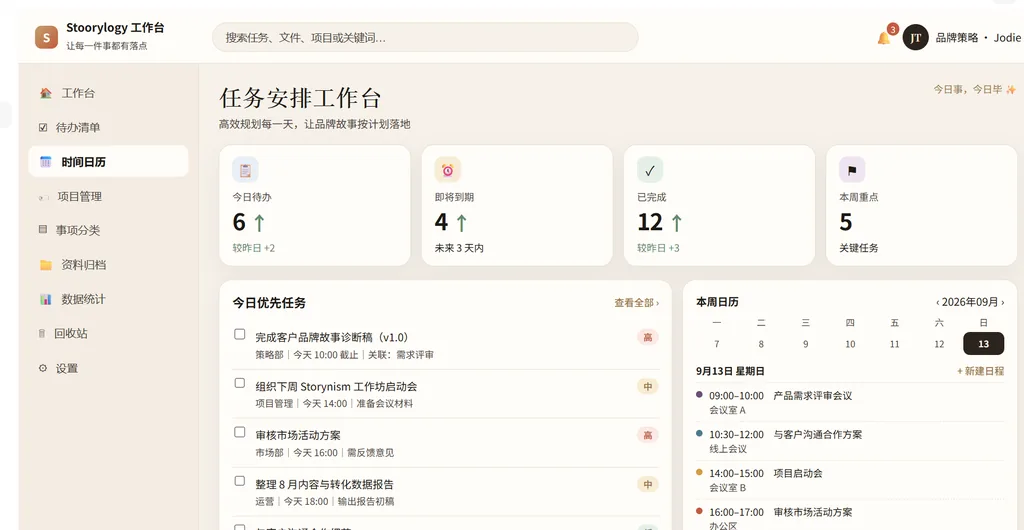Open the 已完成 stat card
Image resolution: width=1024 pixels, height=530 pixels.
tap(719, 205)
